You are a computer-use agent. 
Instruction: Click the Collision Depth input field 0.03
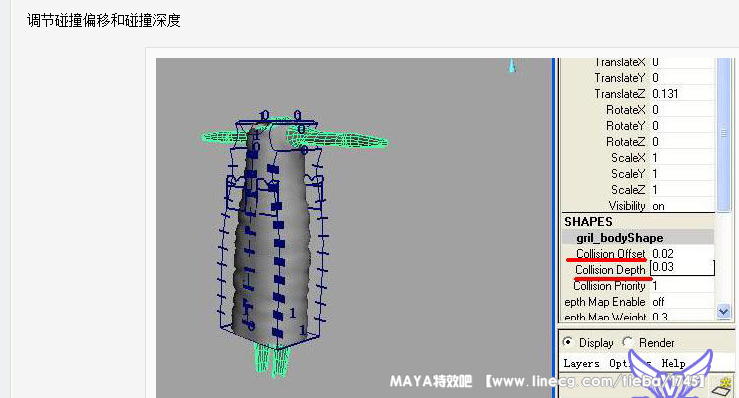point(682,267)
